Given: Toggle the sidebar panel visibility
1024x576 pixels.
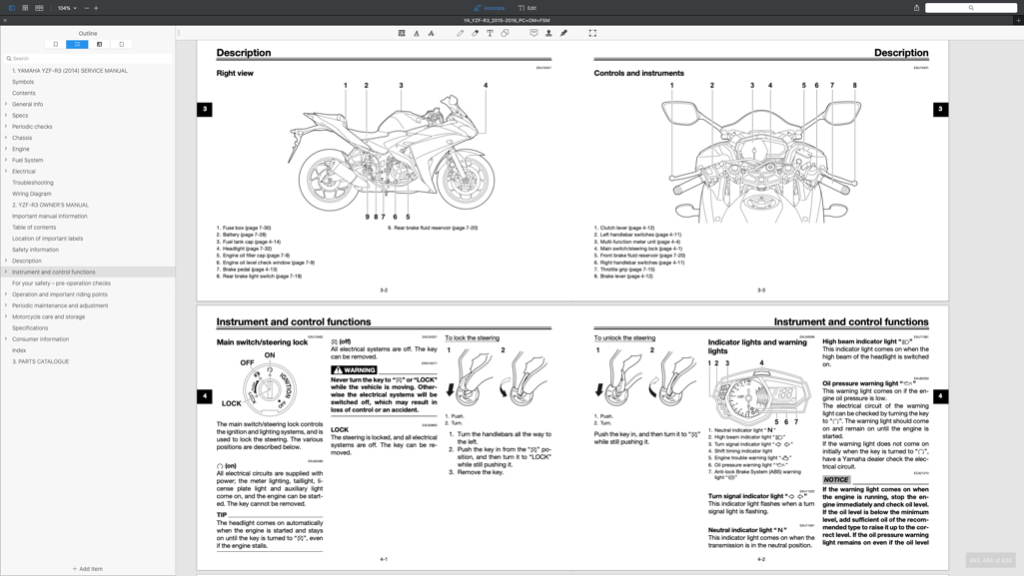Looking at the screenshot, I should tap(13, 8).
